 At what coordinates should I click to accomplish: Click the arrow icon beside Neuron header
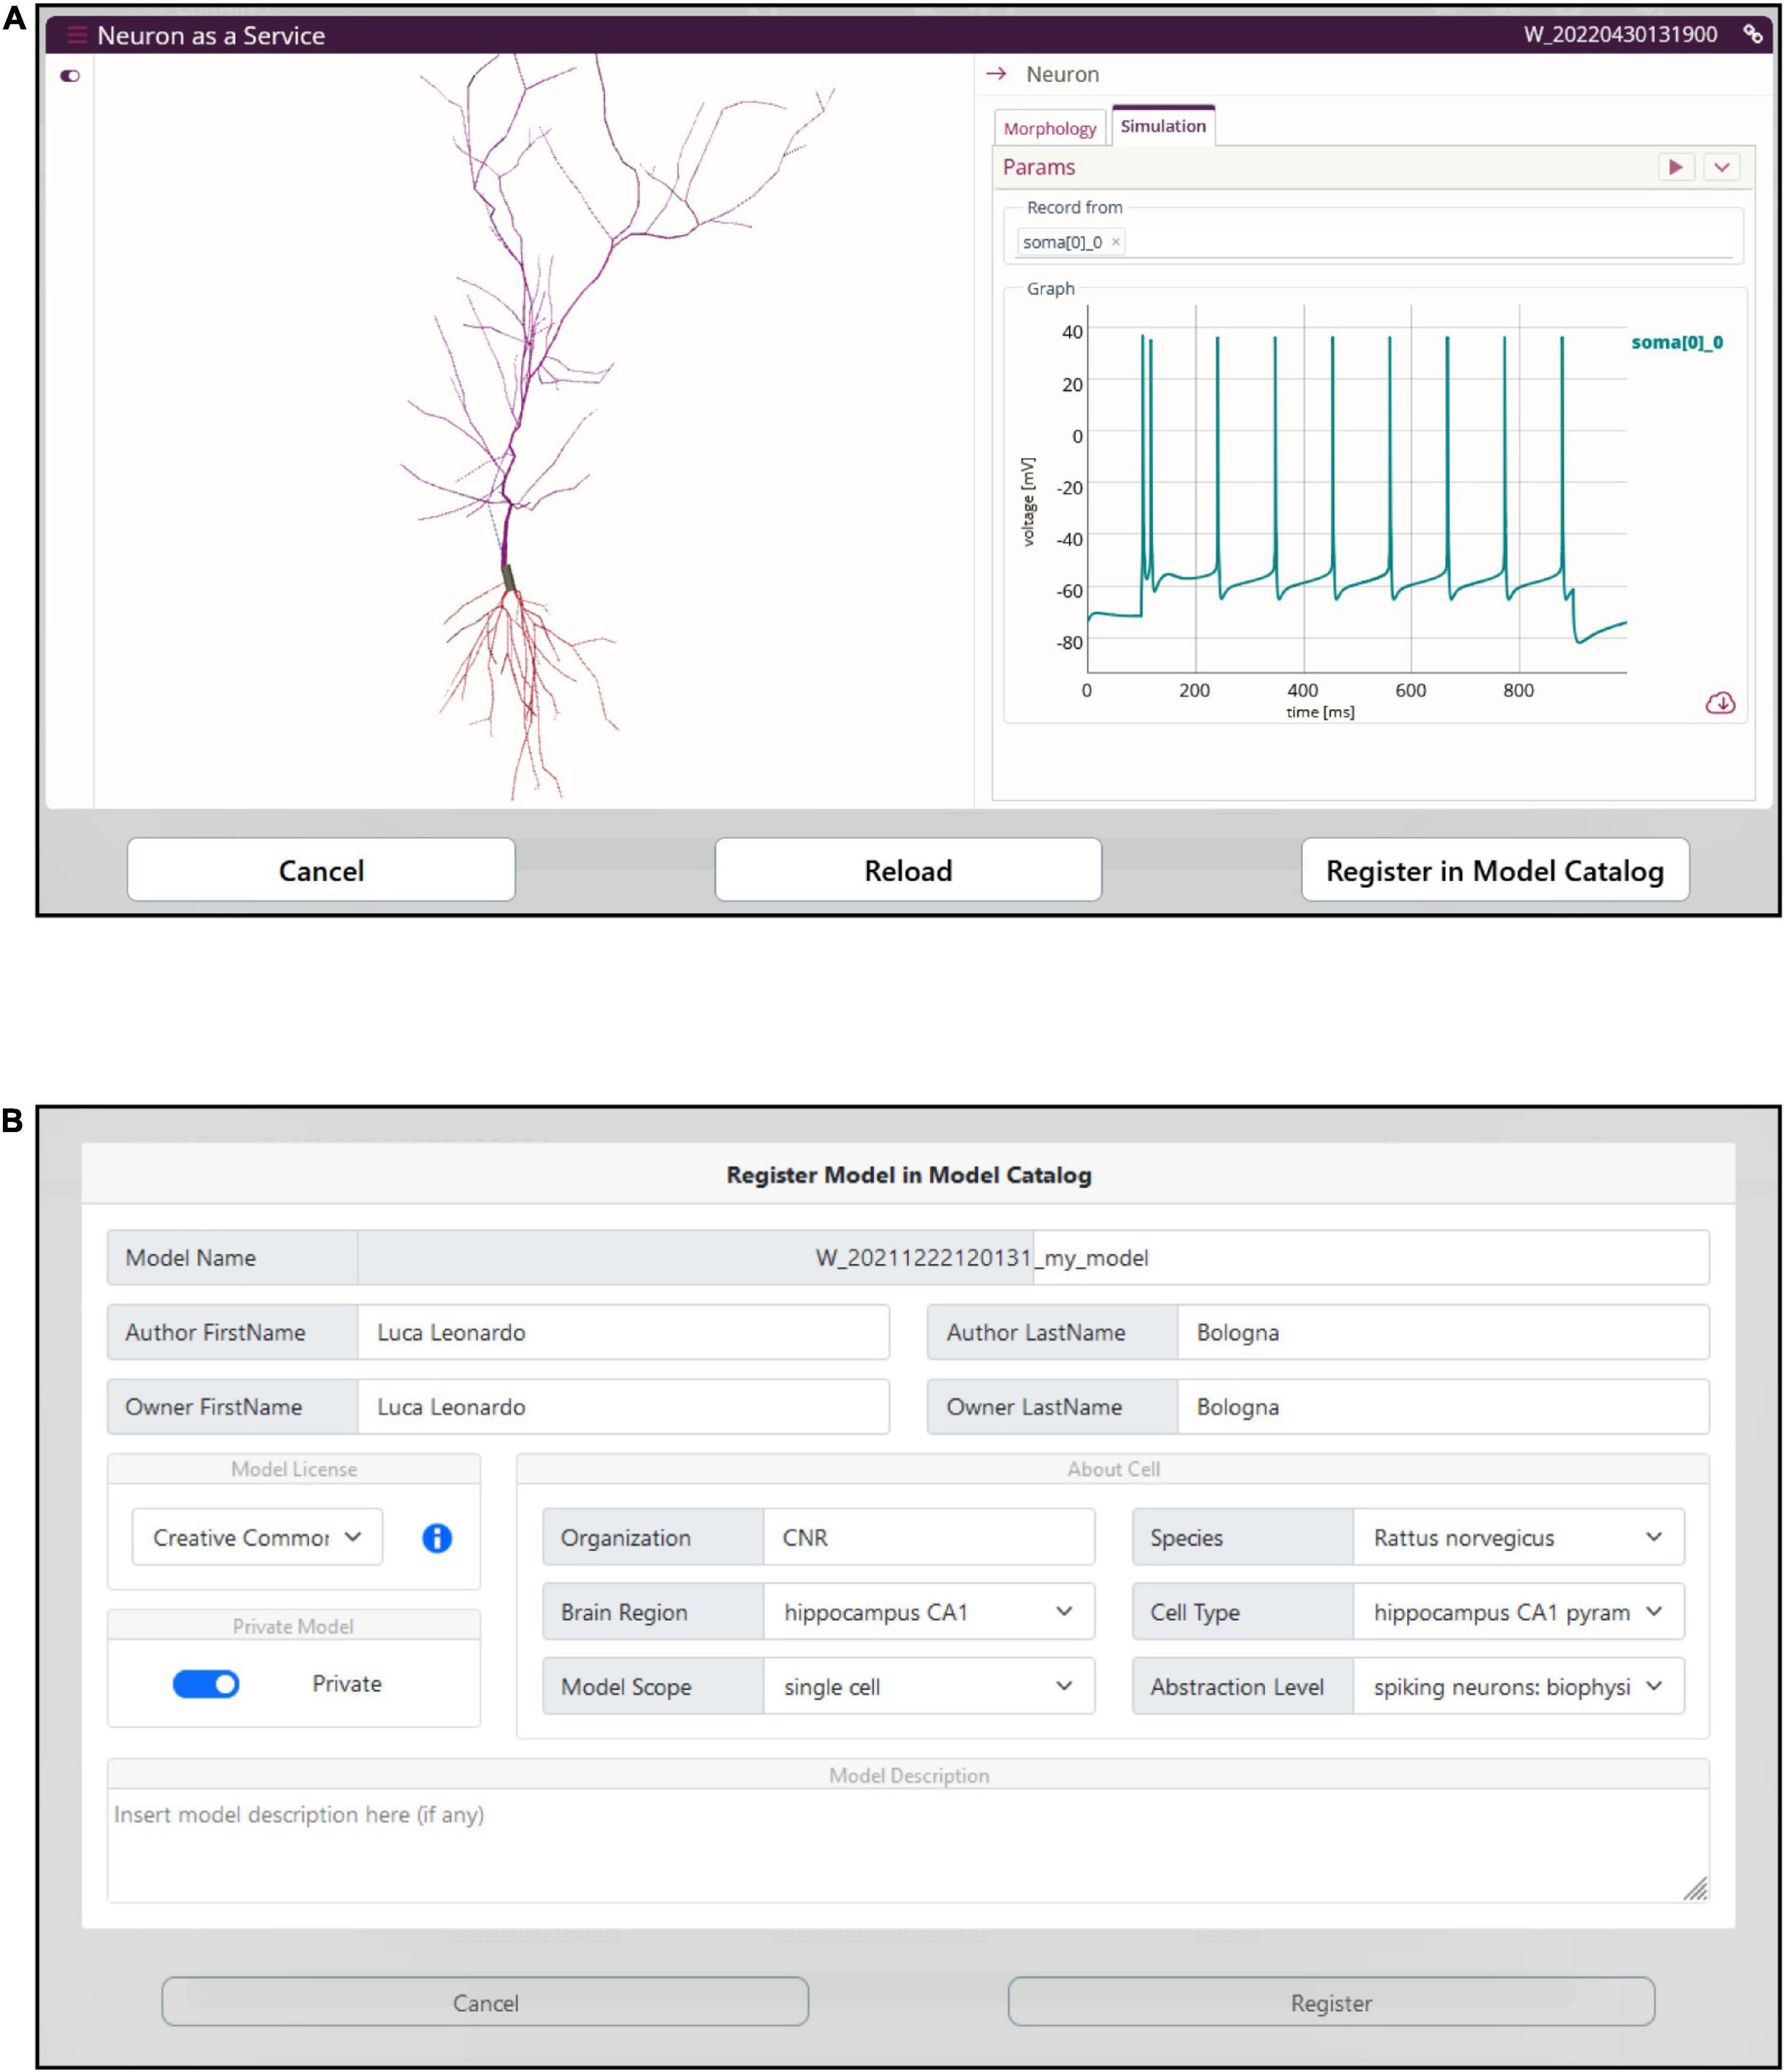tap(996, 74)
